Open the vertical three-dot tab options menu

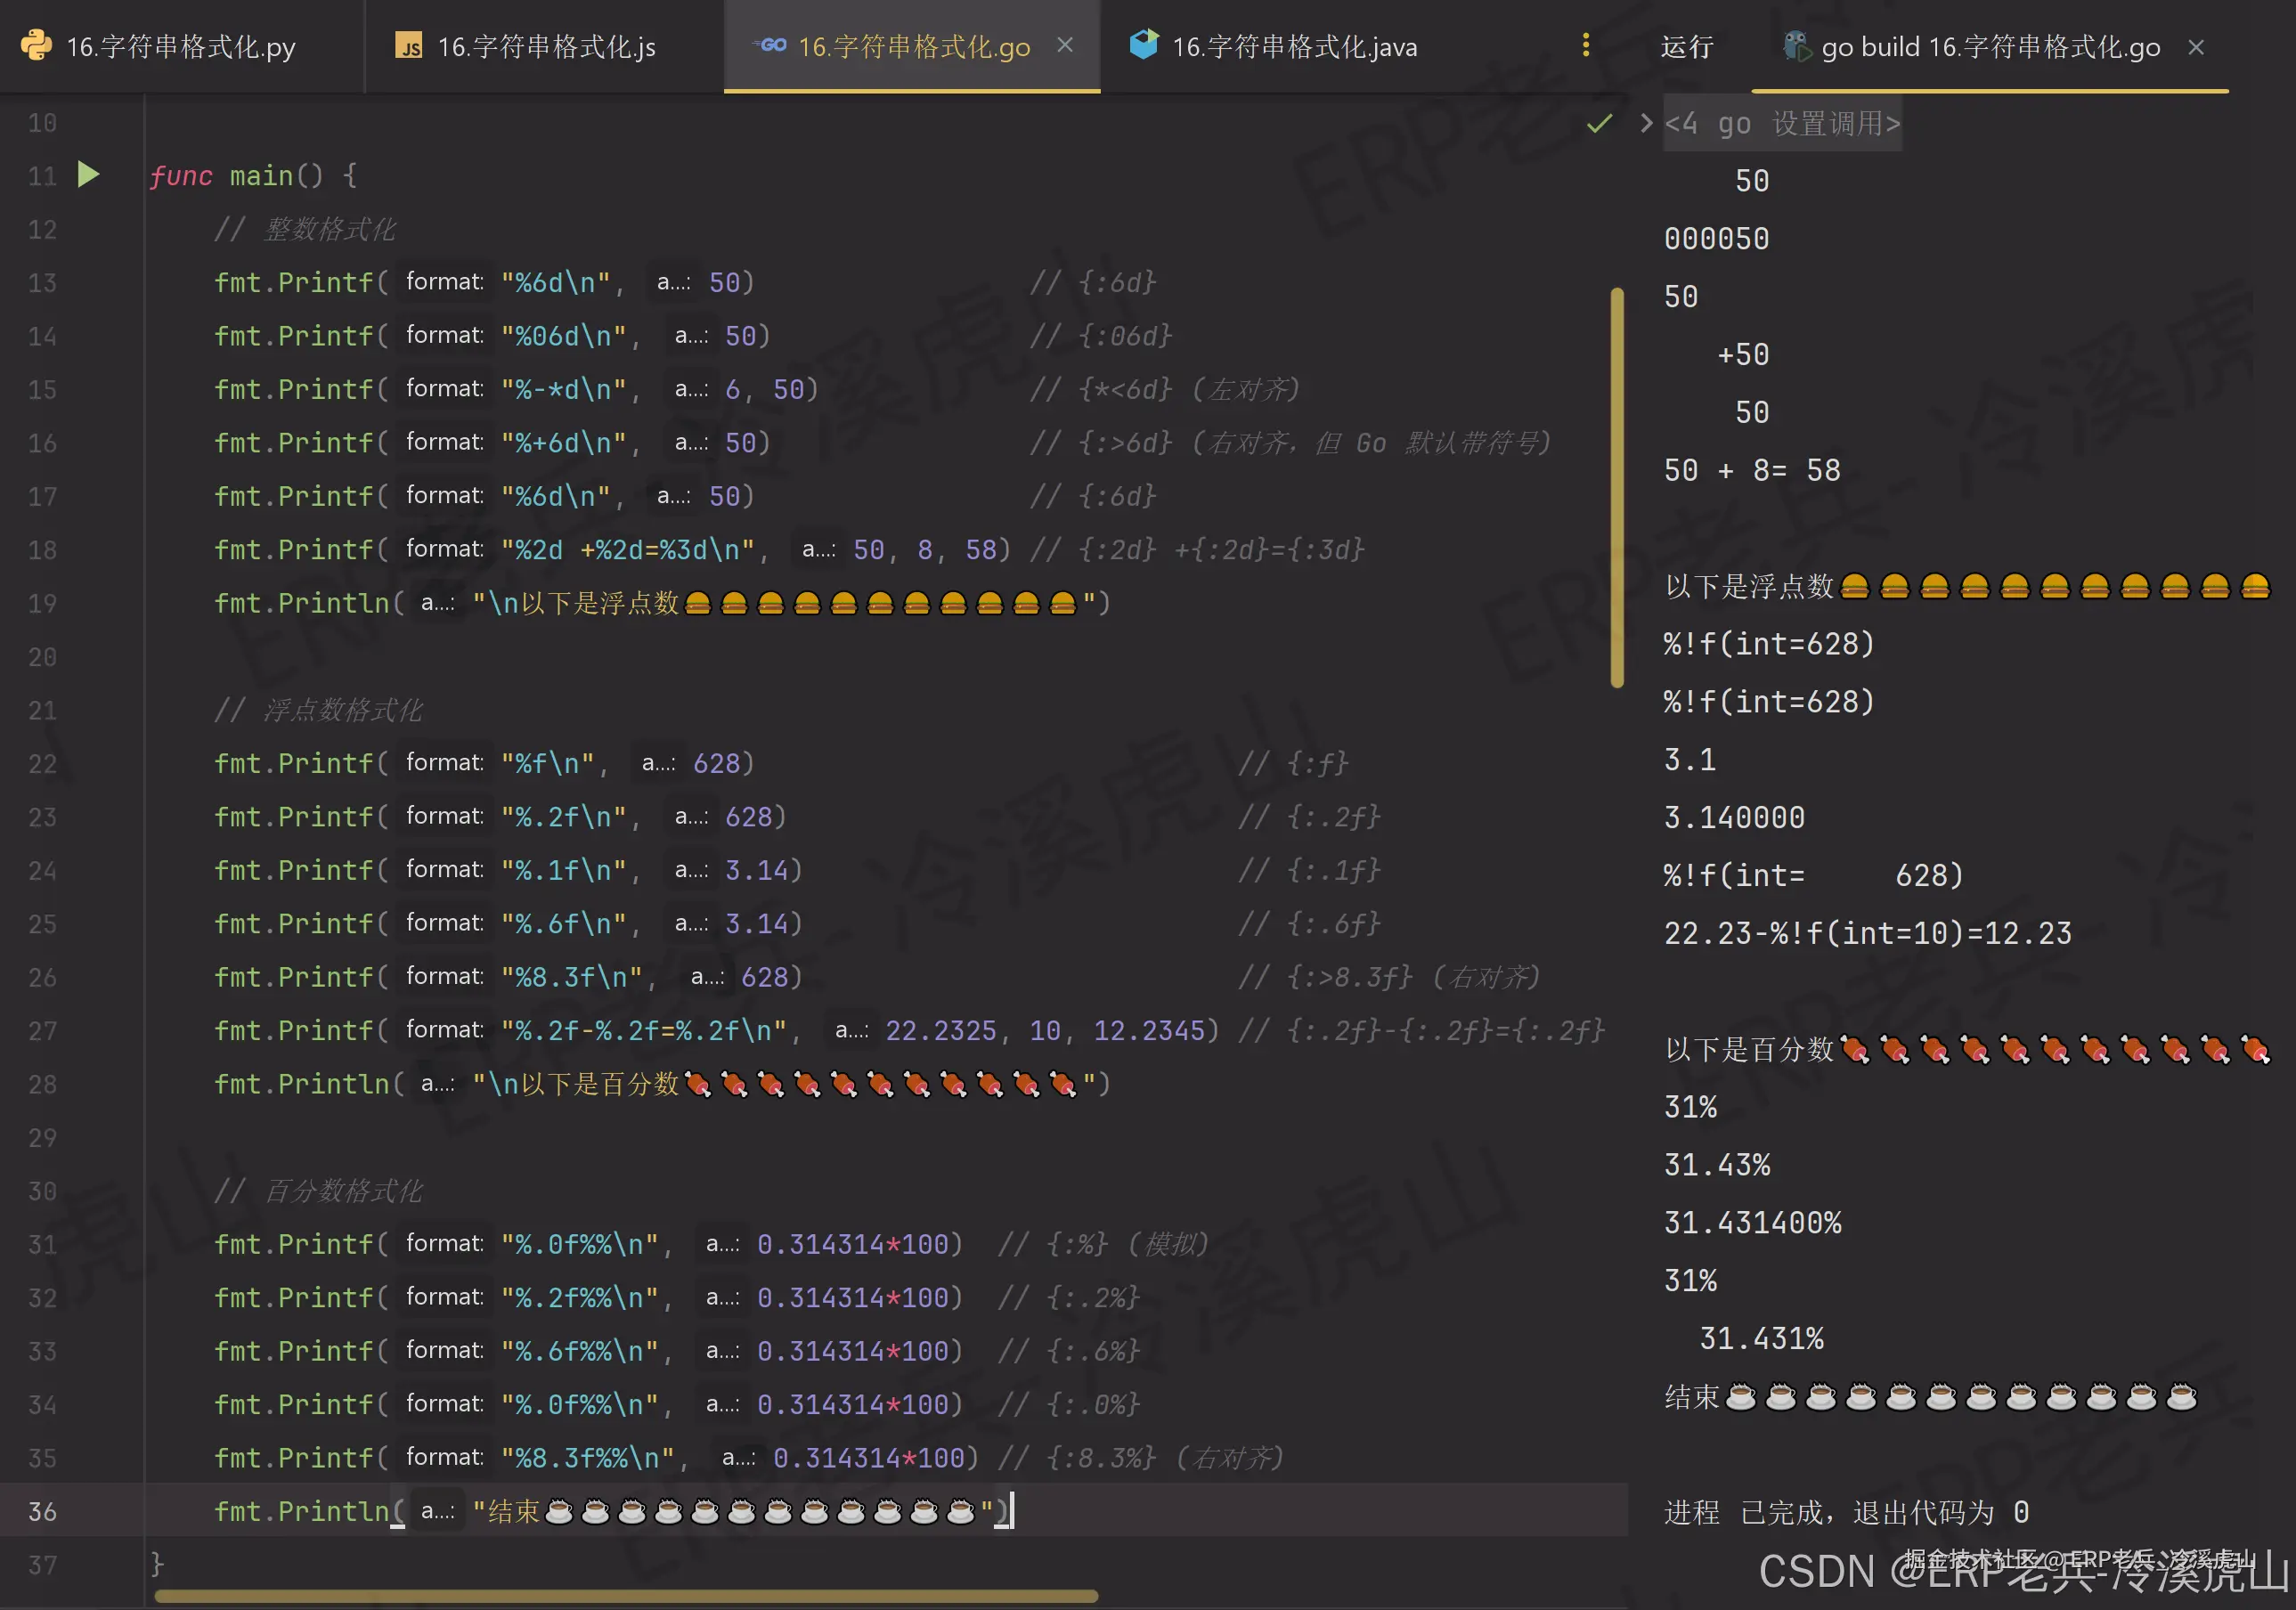pyautogui.click(x=1585, y=45)
